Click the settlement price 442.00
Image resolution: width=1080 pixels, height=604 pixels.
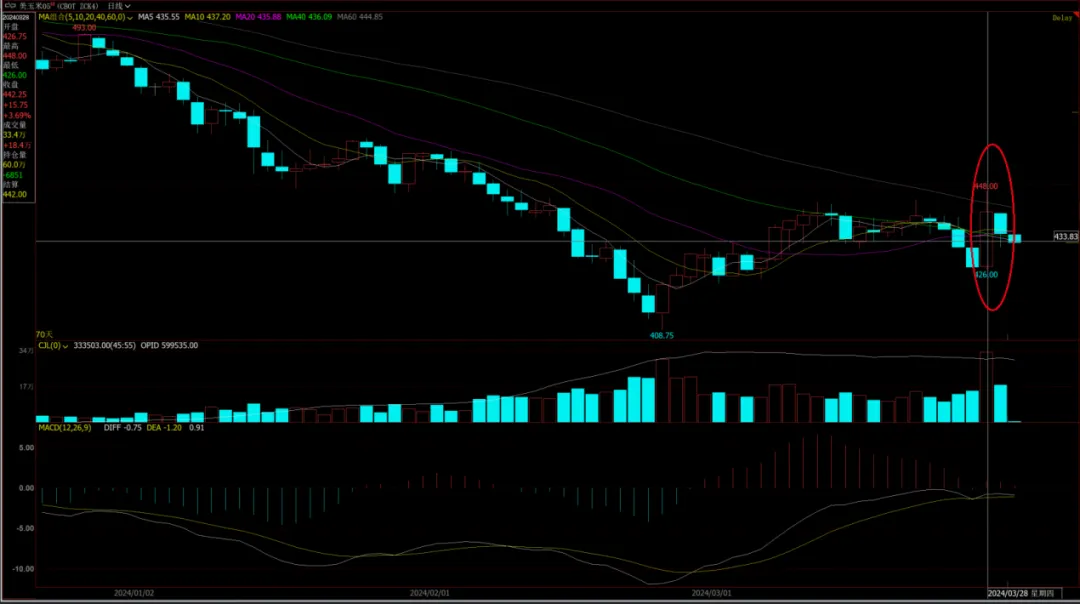pyautogui.click(x=14, y=195)
